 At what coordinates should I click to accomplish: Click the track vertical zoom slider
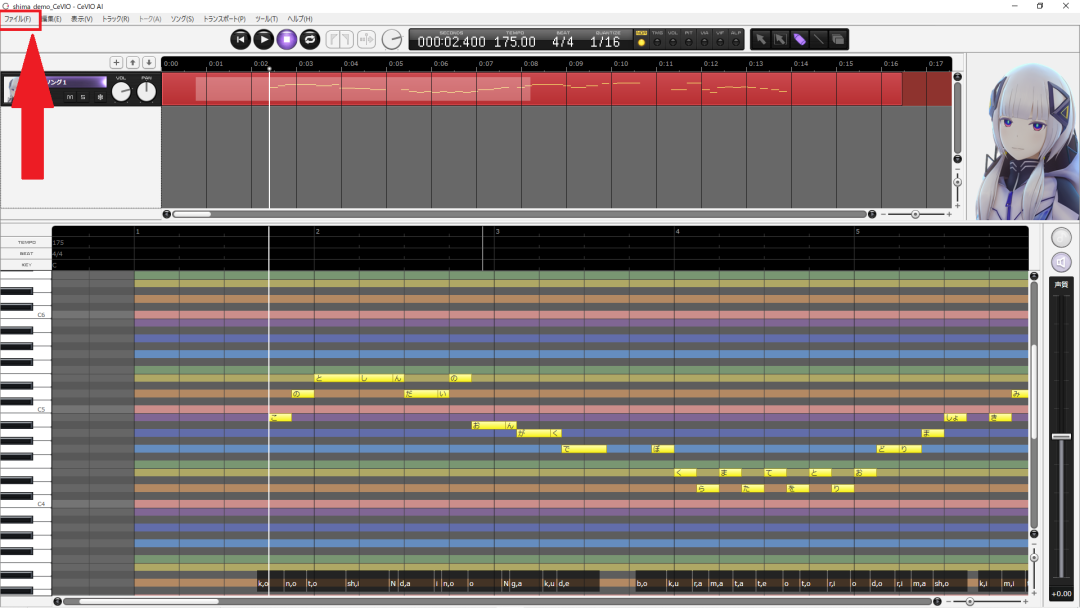click(x=957, y=182)
